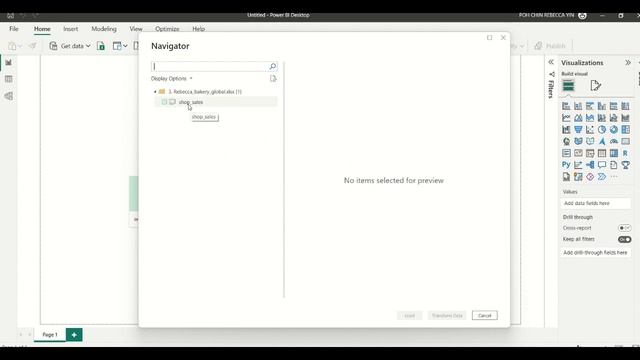Viewport: 640px width, 360px height.
Task: Select the Area chart visual
Action: pyautogui.click(x=578, y=118)
